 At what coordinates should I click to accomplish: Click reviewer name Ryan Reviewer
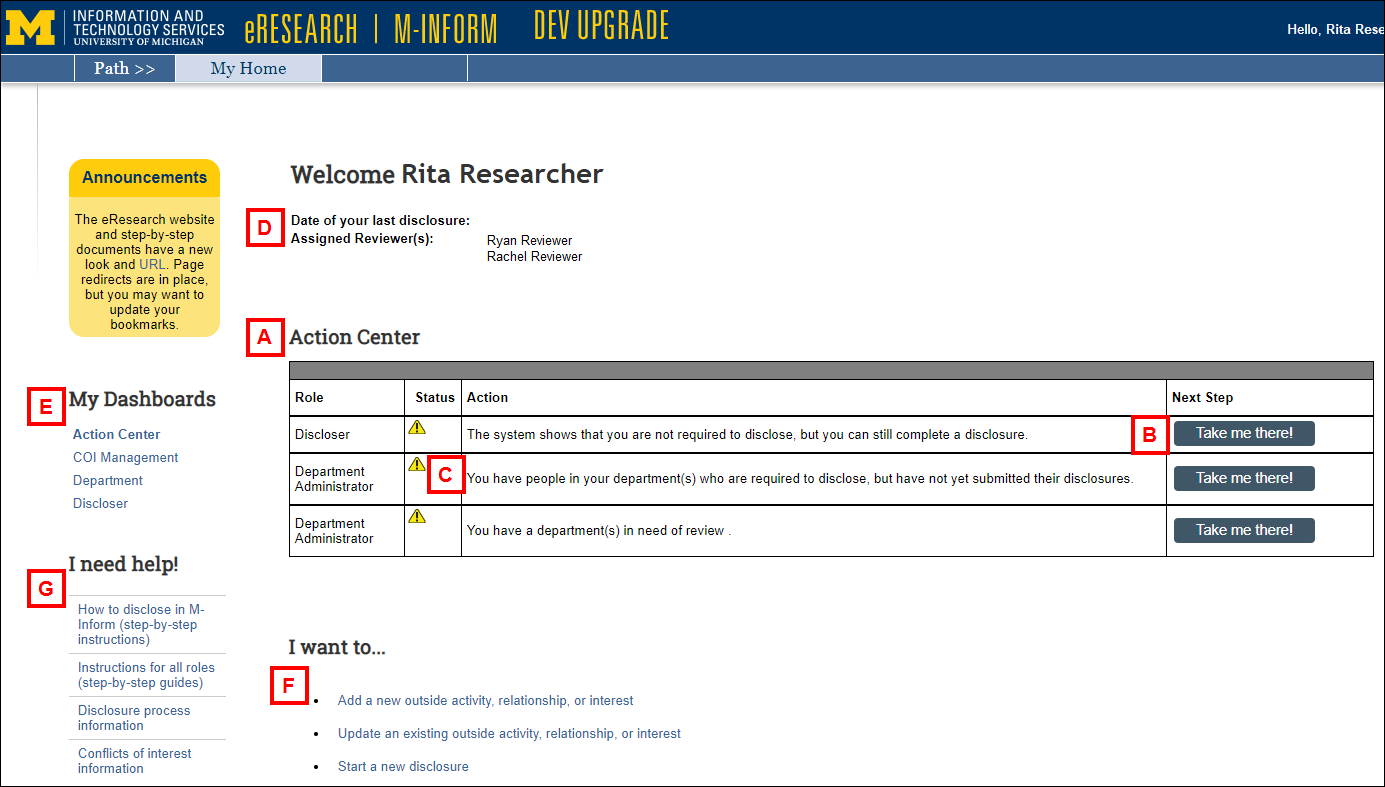coord(530,240)
